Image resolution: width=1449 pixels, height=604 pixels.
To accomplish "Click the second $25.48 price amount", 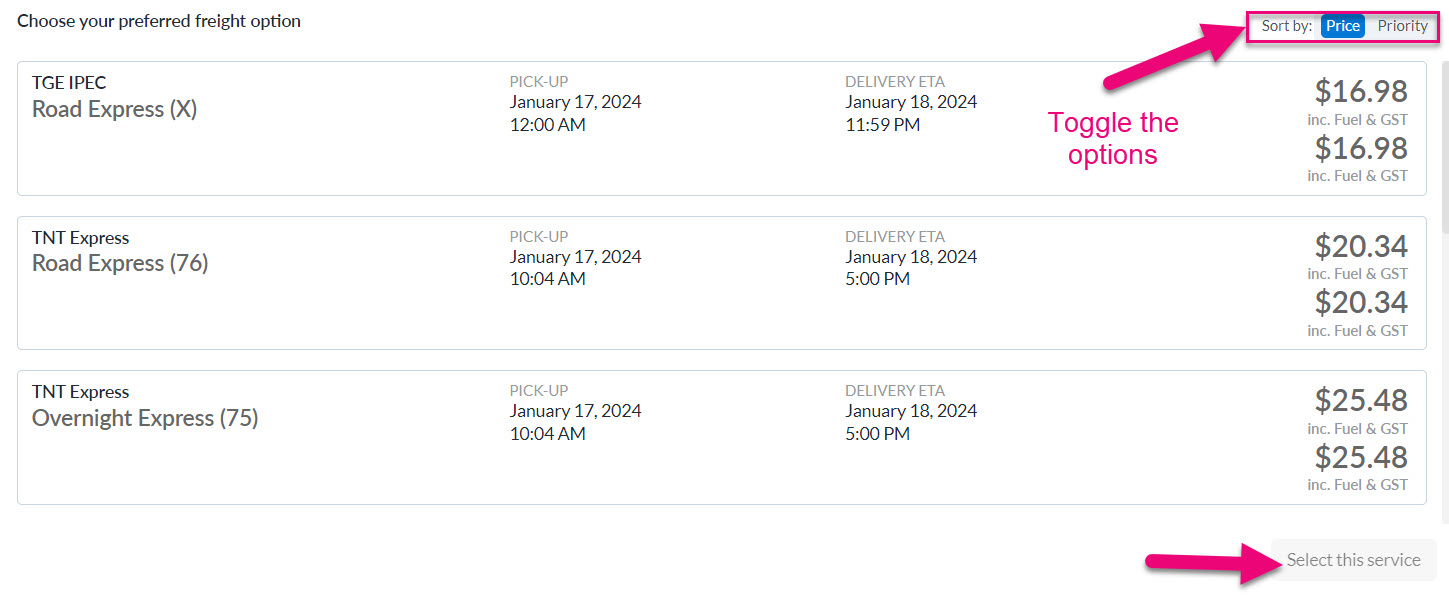I will pos(1360,457).
